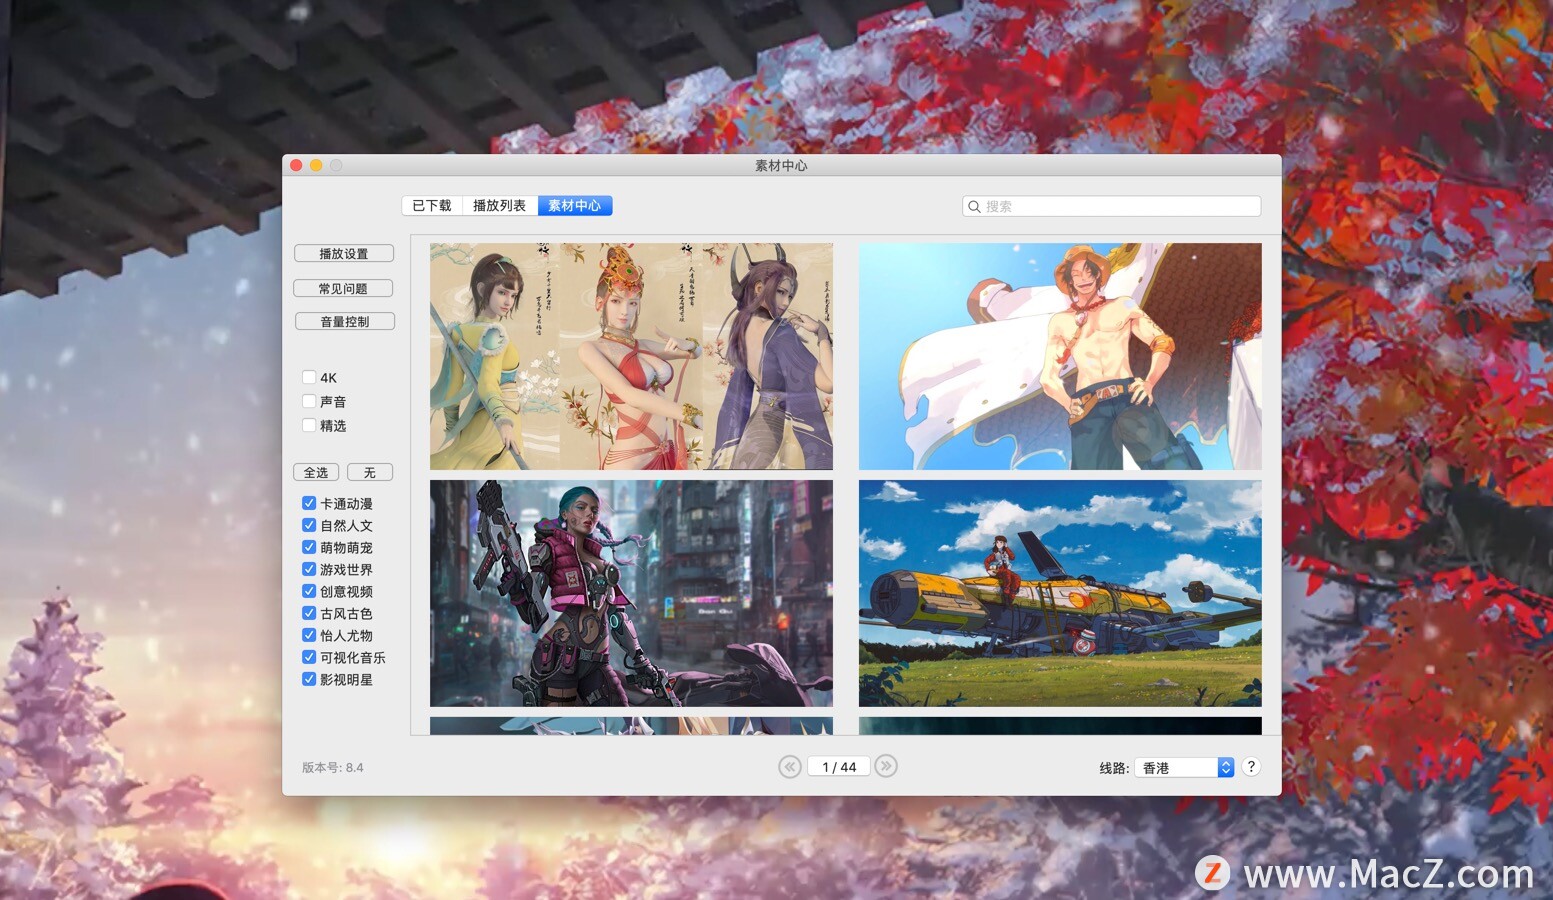Uncheck the 游戏世界 category
Screen dimensions: 1553x900
tap(309, 569)
